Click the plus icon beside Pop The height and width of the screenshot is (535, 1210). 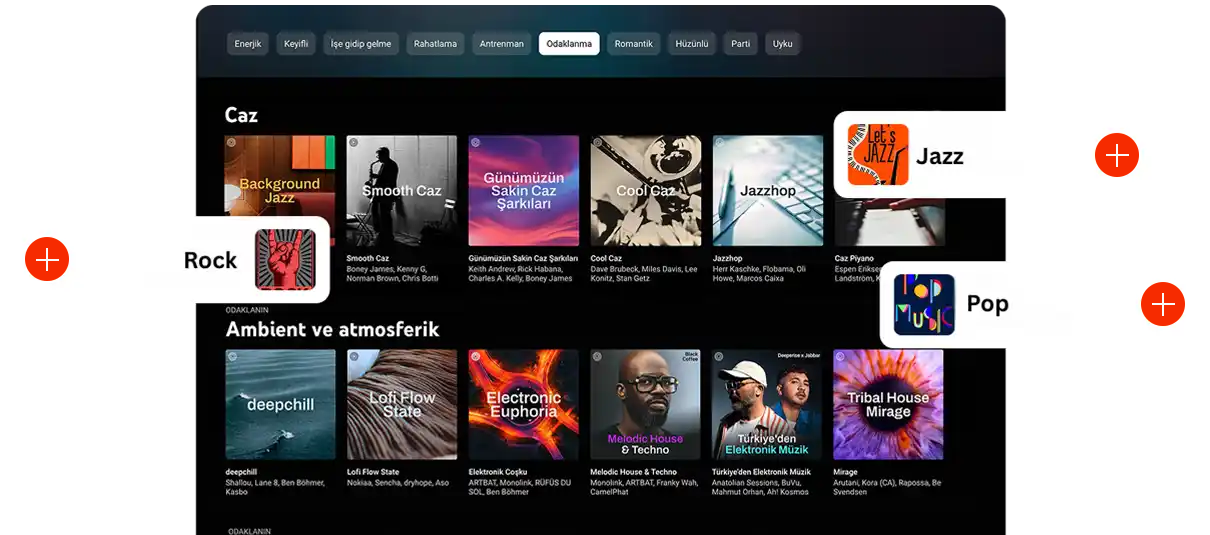tap(1163, 304)
